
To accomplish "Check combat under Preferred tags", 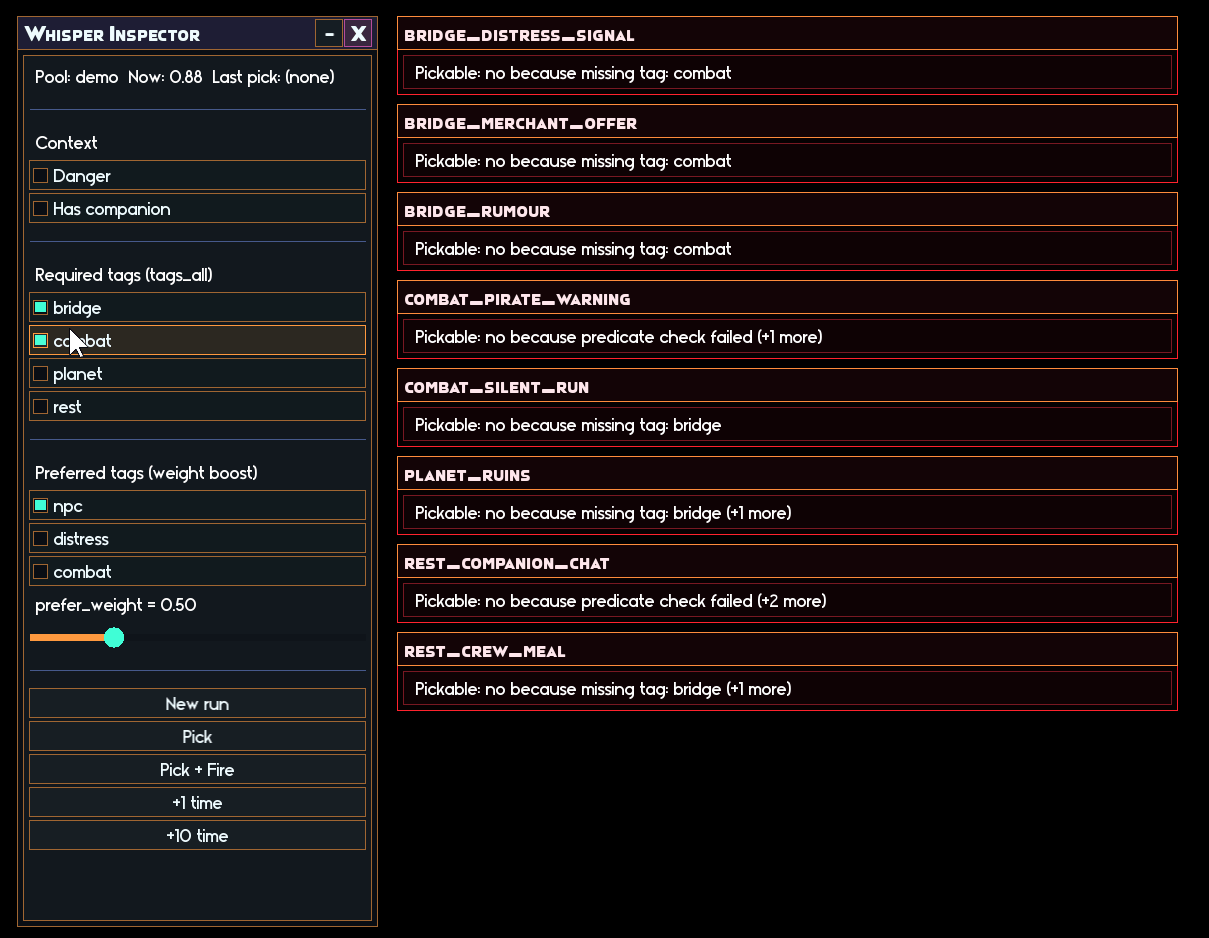I will 41,572.
